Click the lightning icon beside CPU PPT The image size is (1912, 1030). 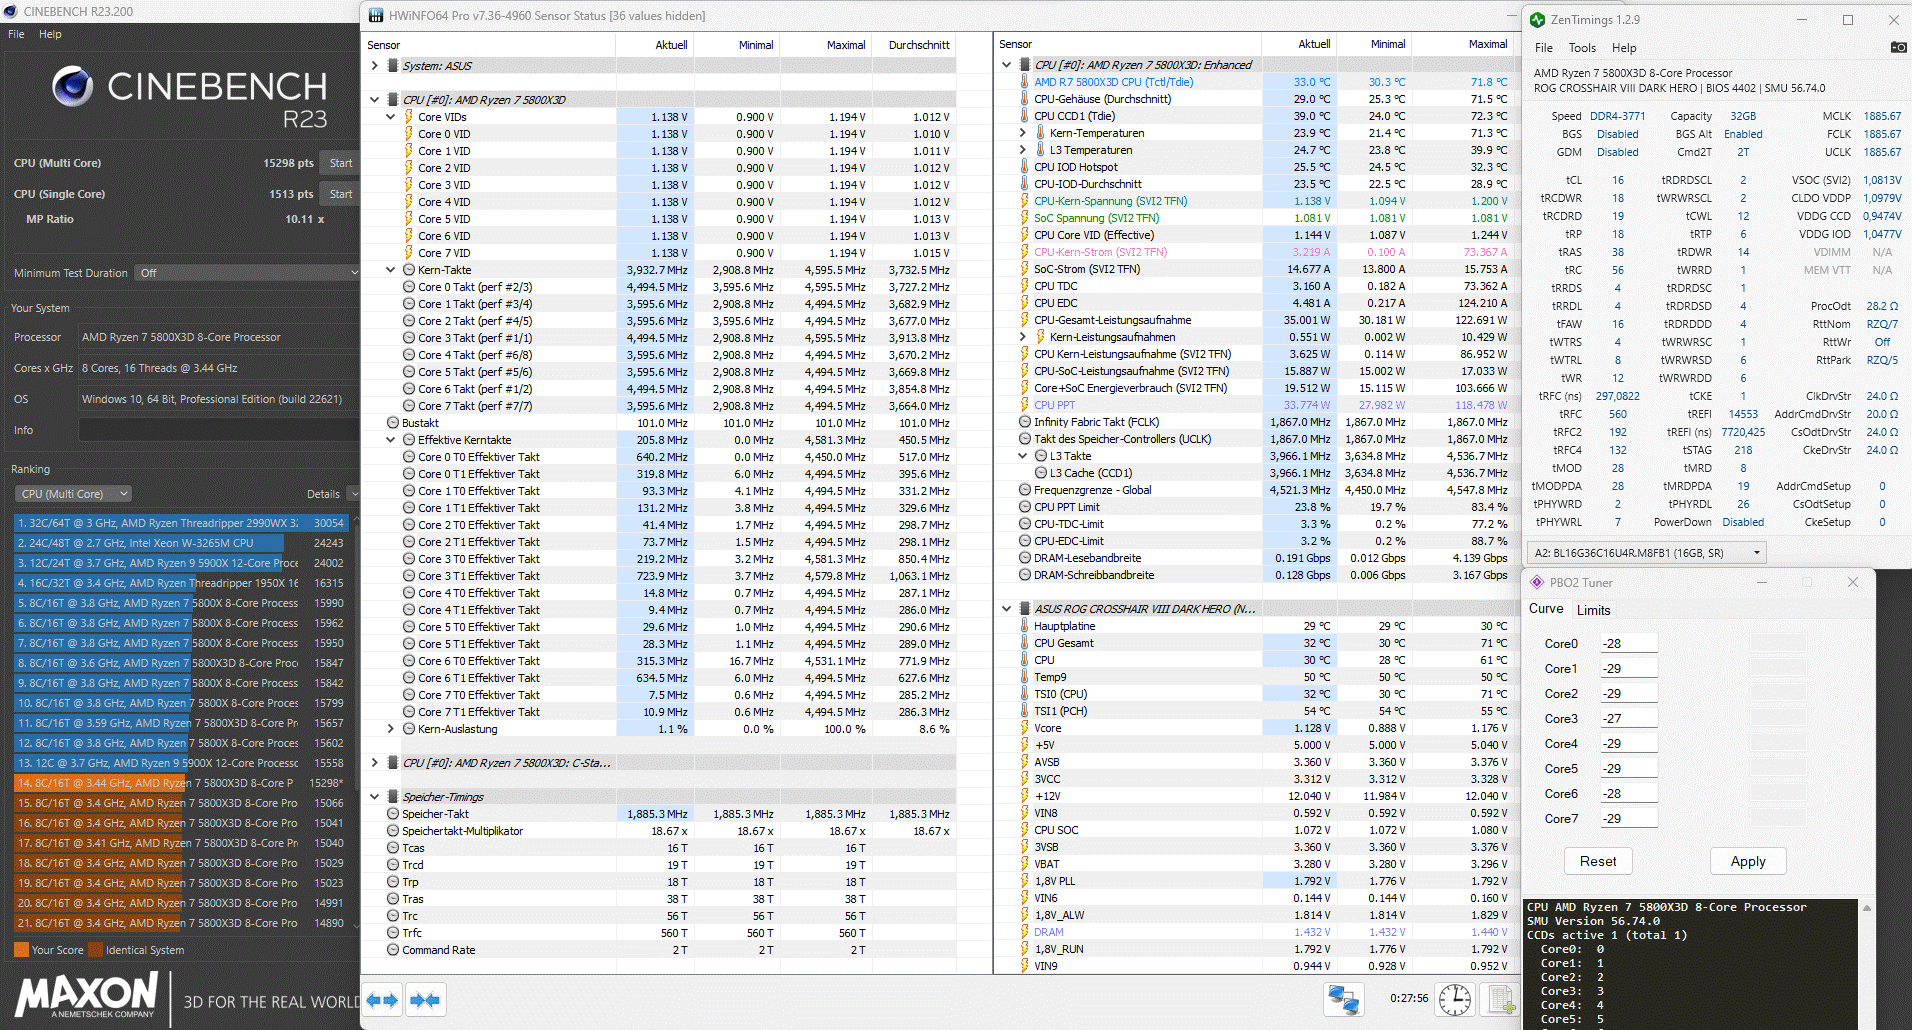tap(1024, 405)
